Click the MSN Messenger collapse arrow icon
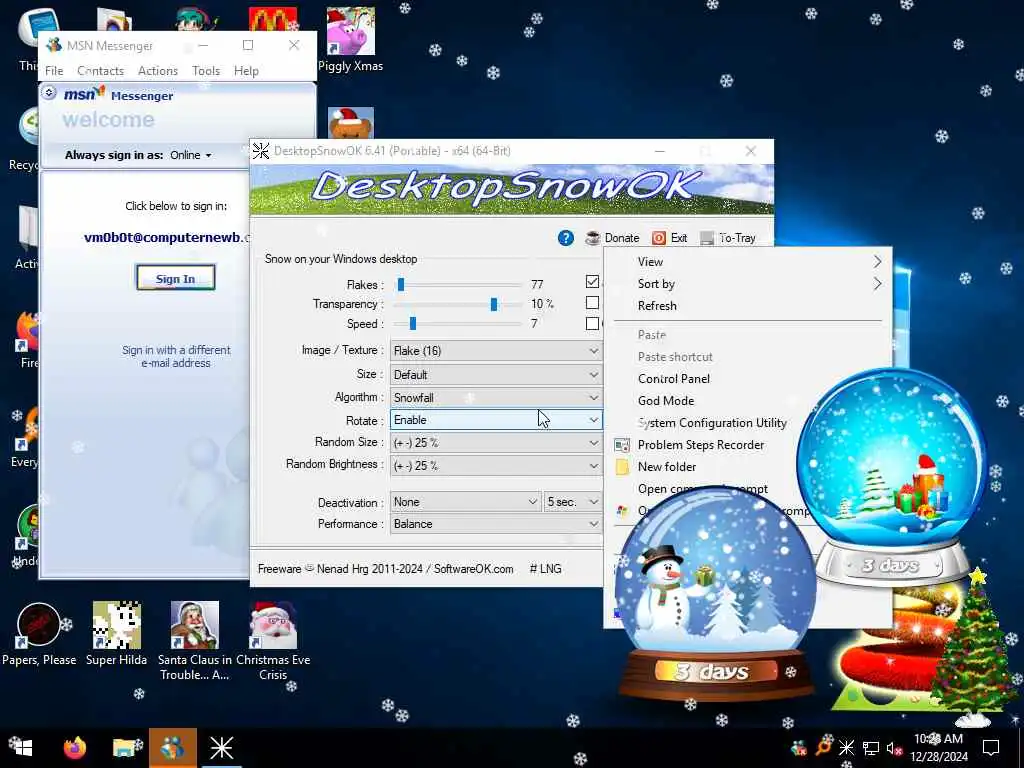This screenshot has height=768, width=1024. [49, 93]
